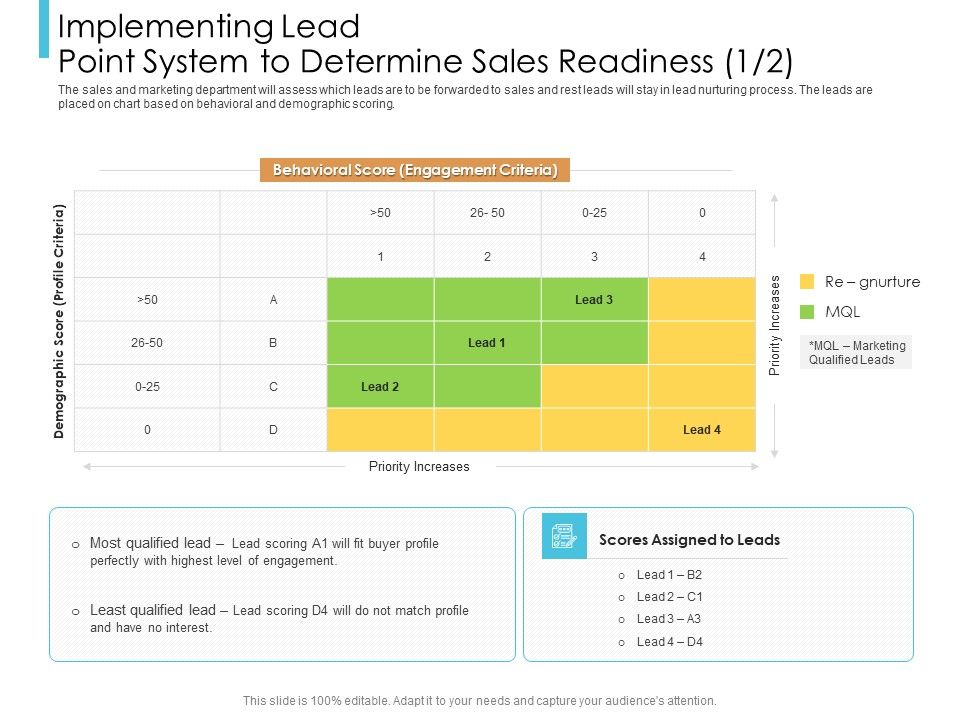This screenshot has width=960, height=720.
Task: Click the Least qualified lead bullet text
Action: 279,619
